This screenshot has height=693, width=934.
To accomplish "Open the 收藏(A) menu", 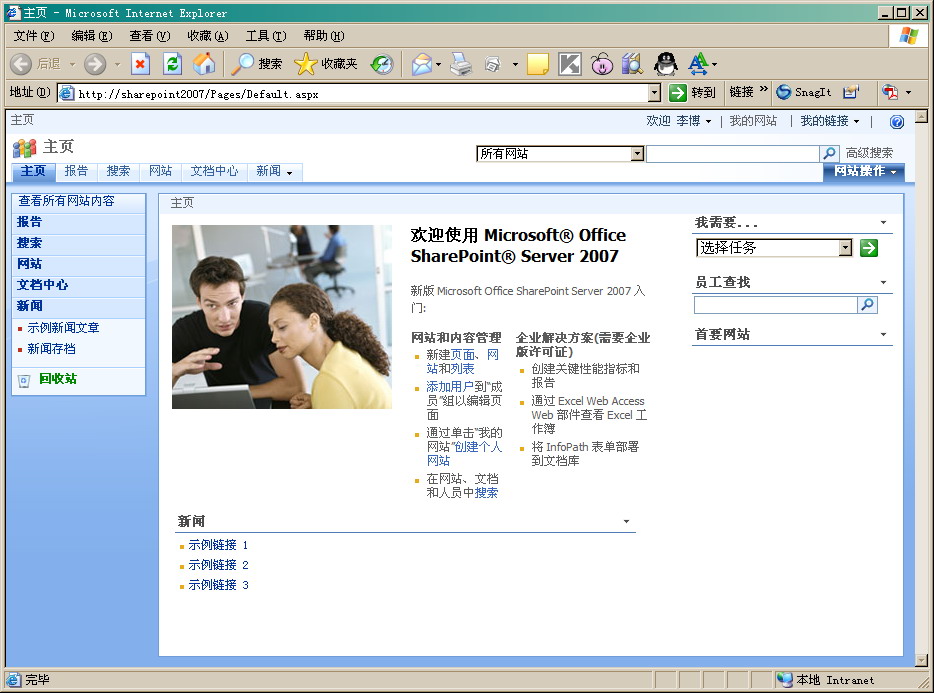I will pos(208,36).
